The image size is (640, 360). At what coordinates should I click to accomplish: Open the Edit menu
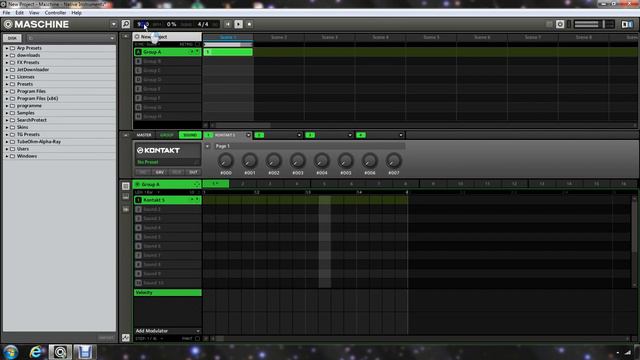[19, 13]
